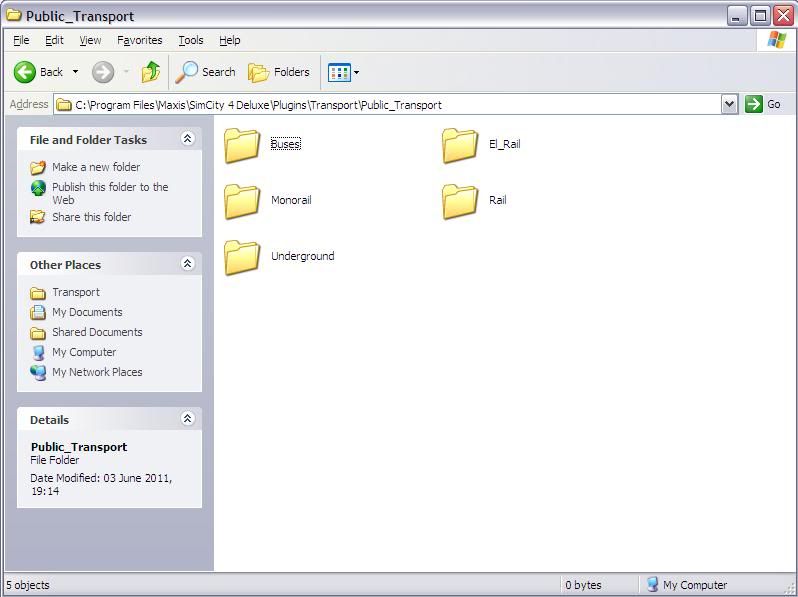798x597 pixels.
Task: Click the Date Modified detail text
Action: [x=101, y=485]
